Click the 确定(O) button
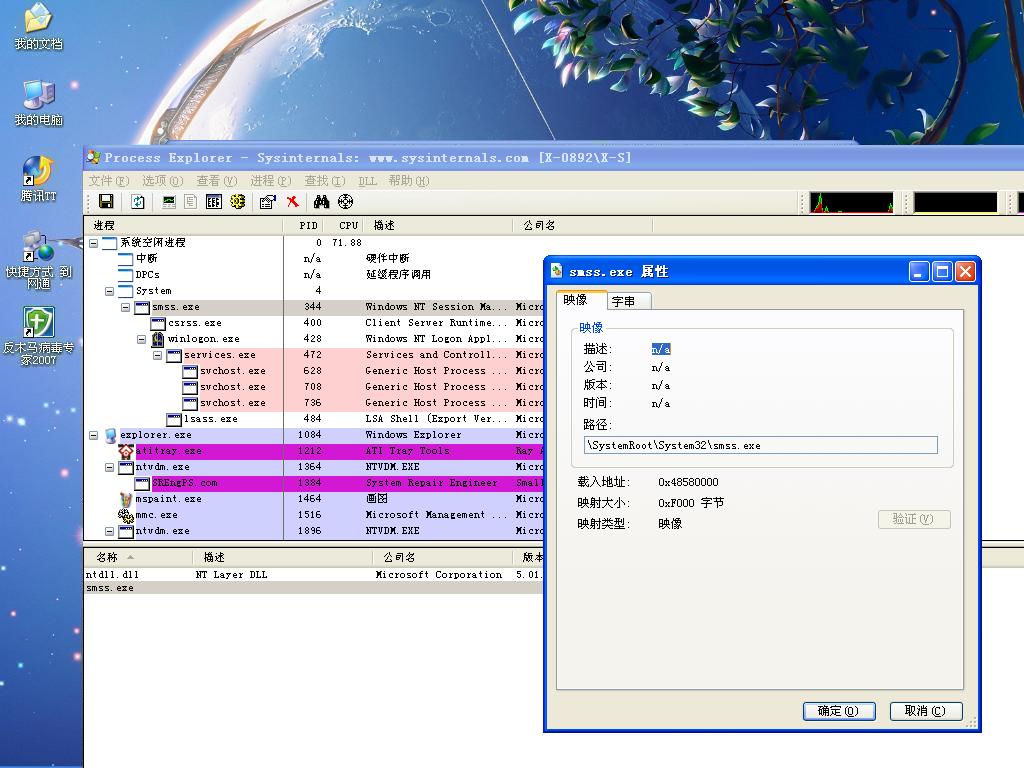 [x=838, y=711]
